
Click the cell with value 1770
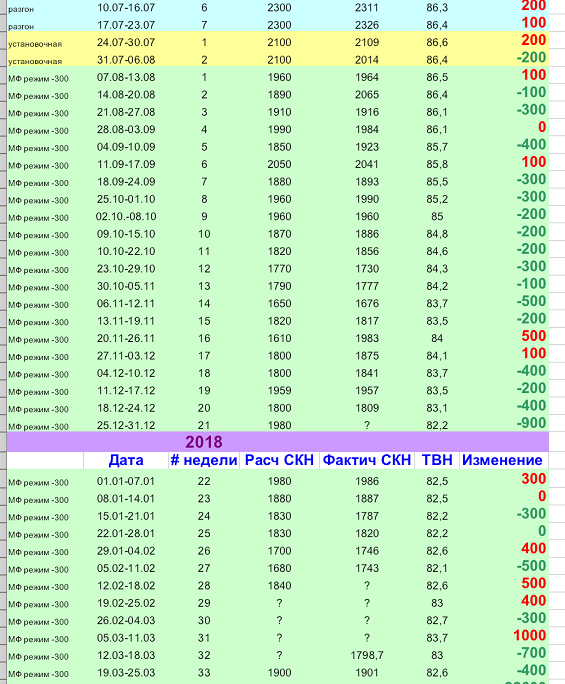(279, 269)
